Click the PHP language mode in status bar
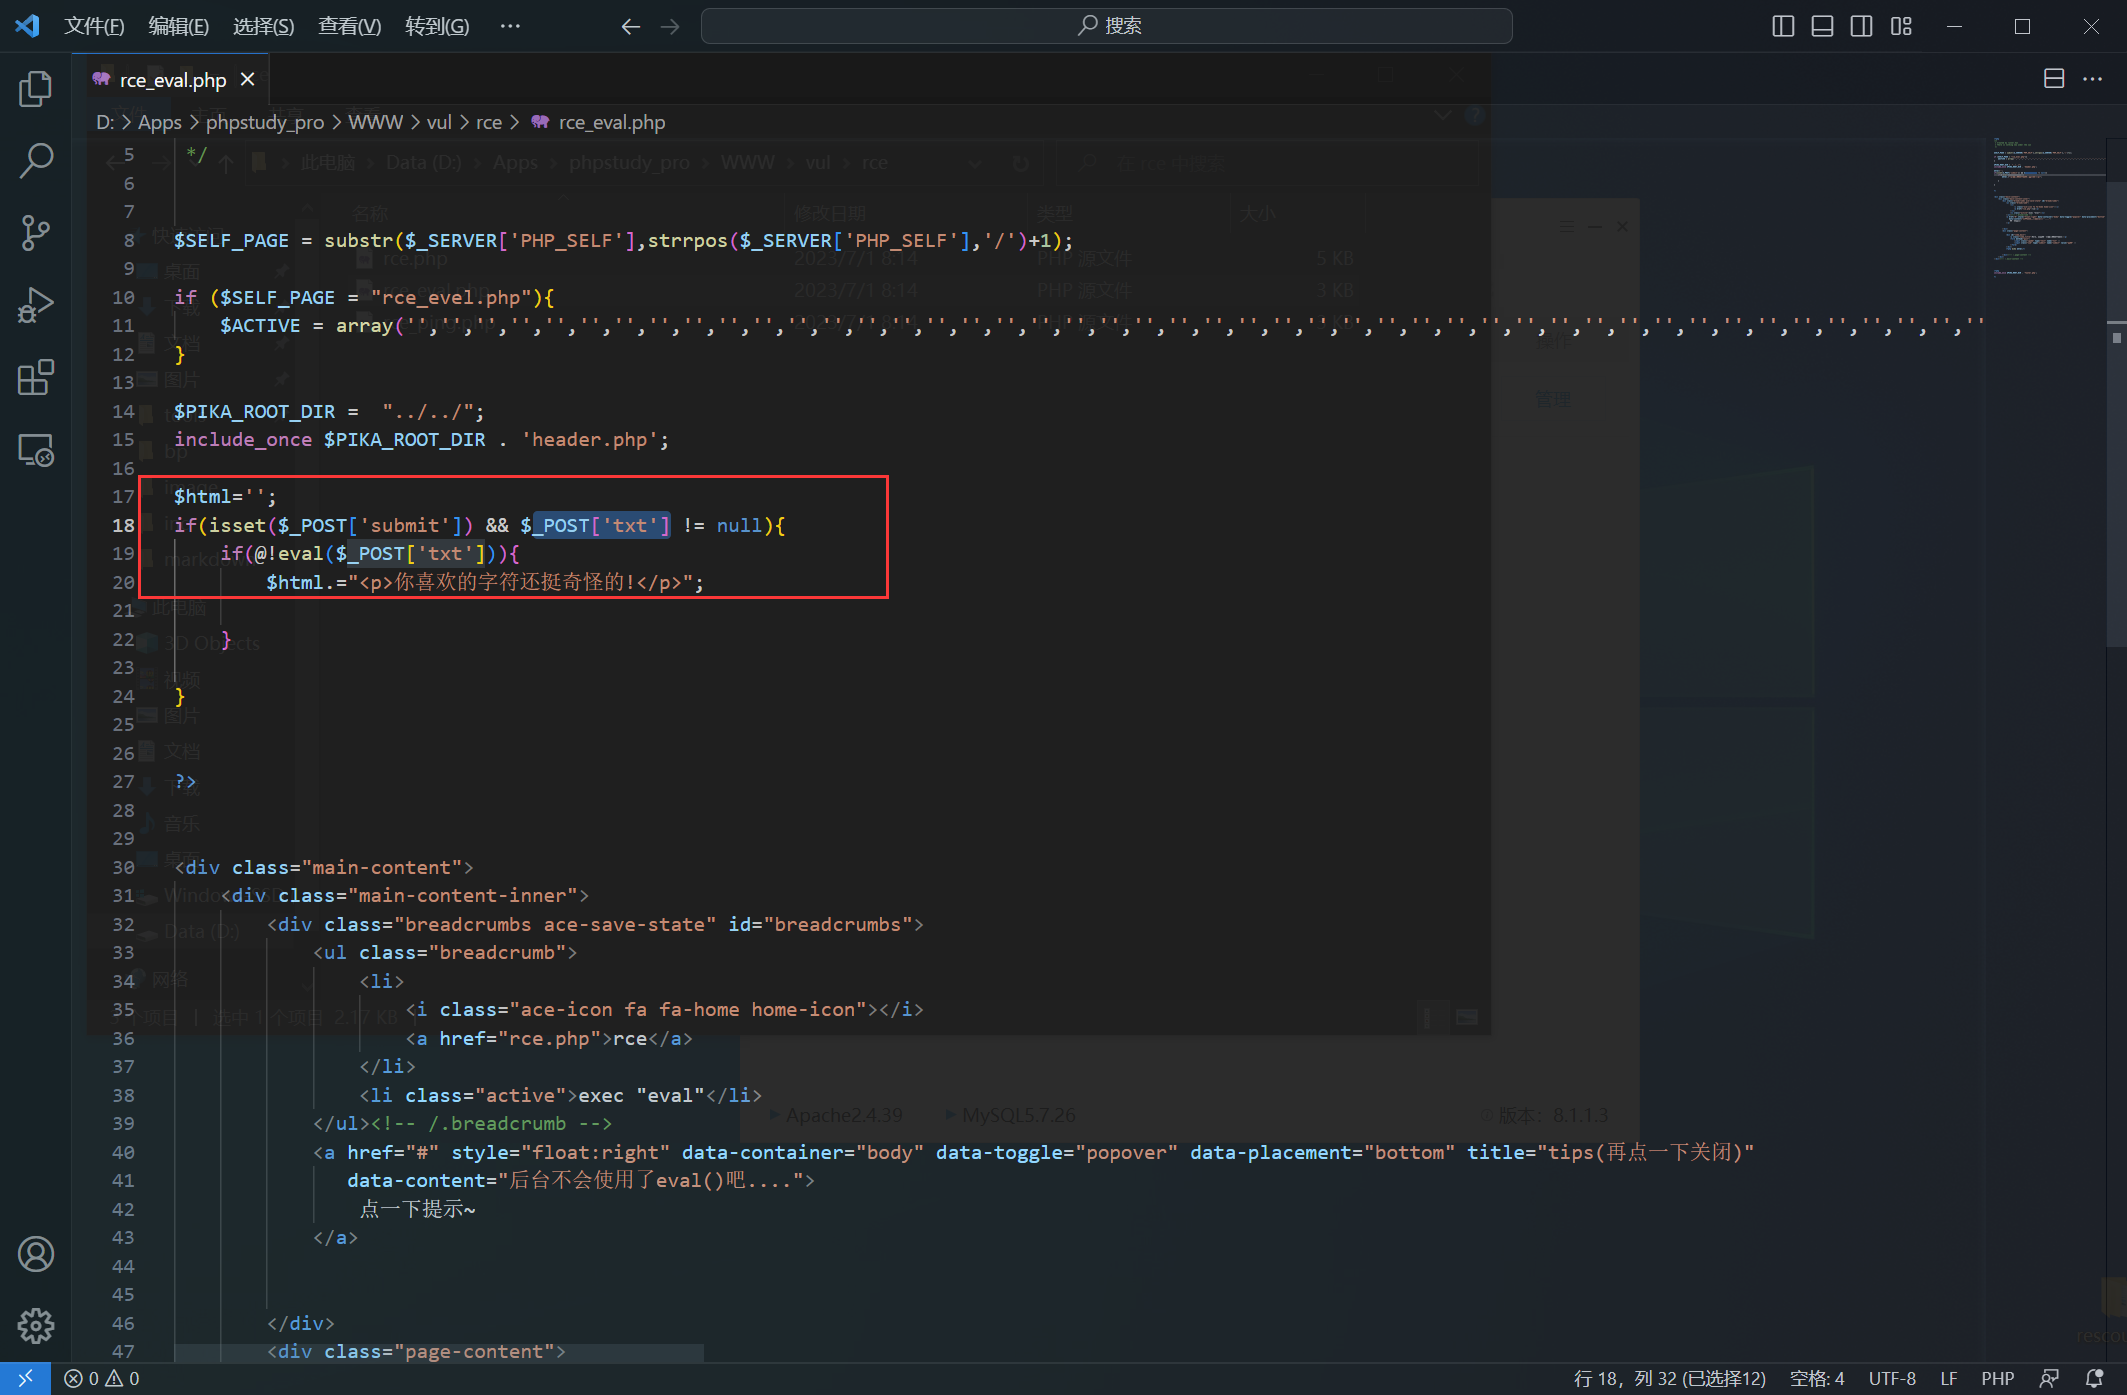 coord(1997,1379)
